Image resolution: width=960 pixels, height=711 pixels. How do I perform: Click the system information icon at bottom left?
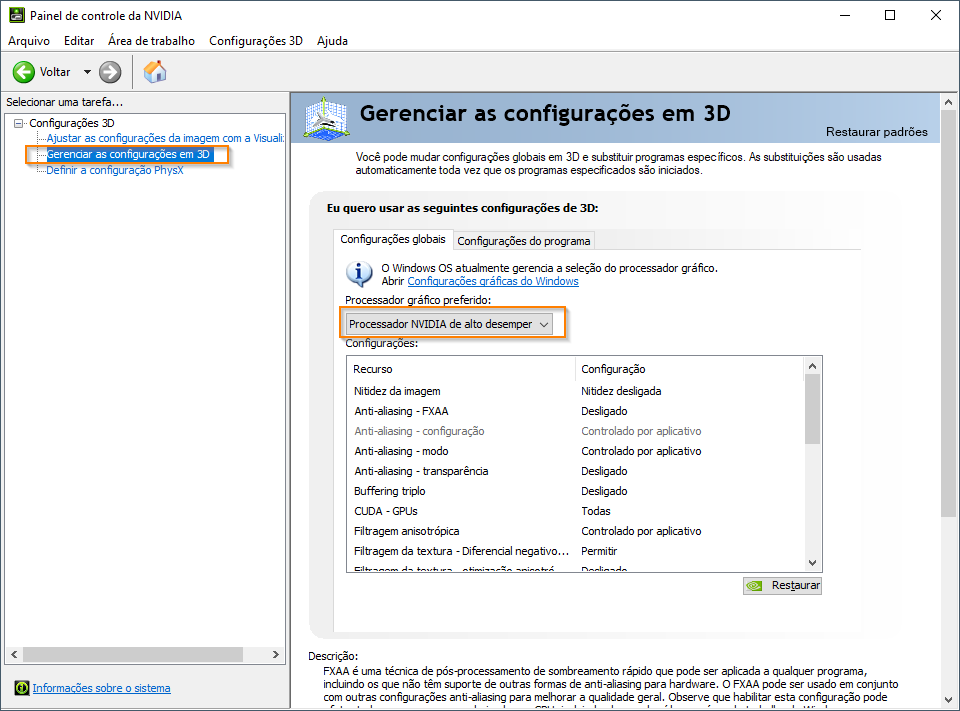point(21,688)
